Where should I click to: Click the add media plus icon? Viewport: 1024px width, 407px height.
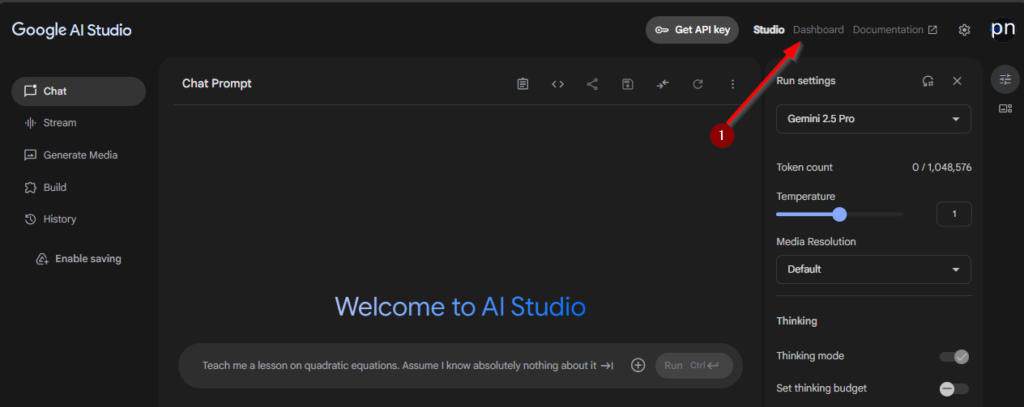point(638,365)
